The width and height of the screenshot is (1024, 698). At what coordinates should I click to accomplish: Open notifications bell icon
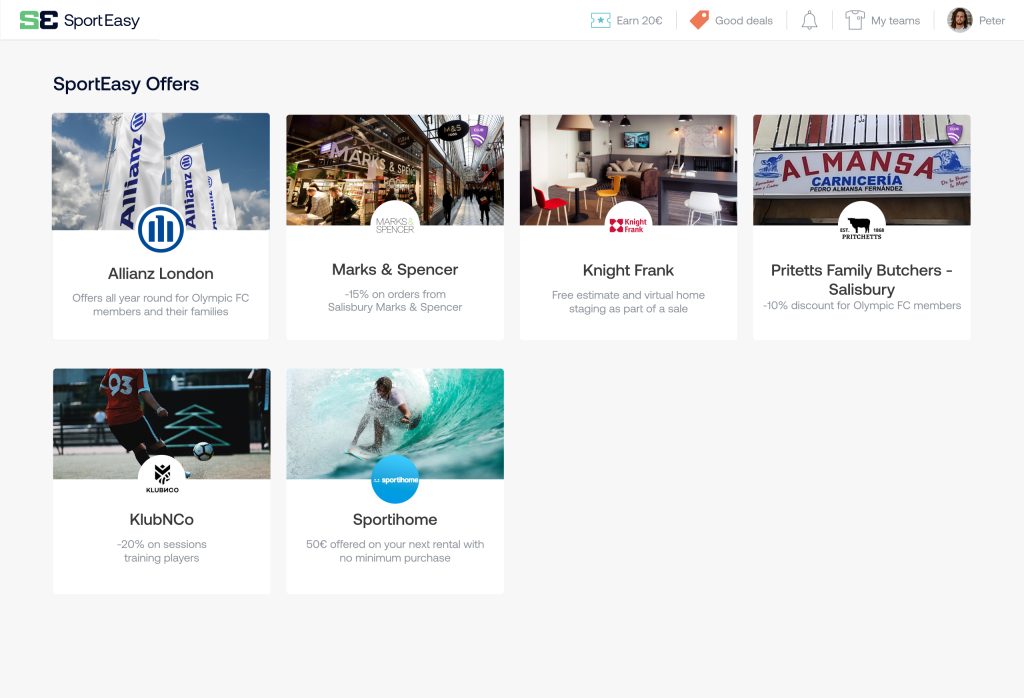(809, 20)
